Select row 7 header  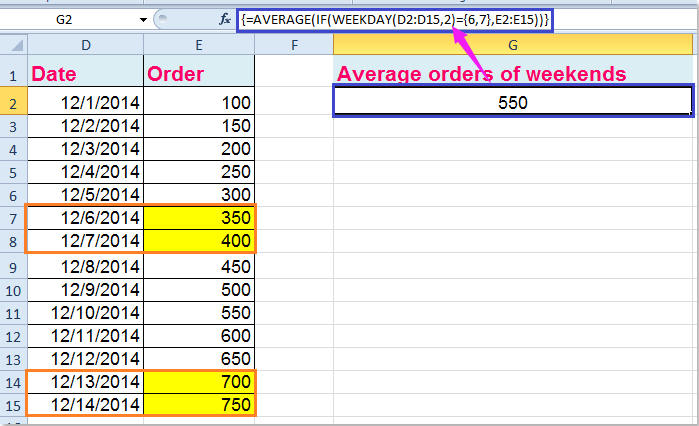click(14, 217)
